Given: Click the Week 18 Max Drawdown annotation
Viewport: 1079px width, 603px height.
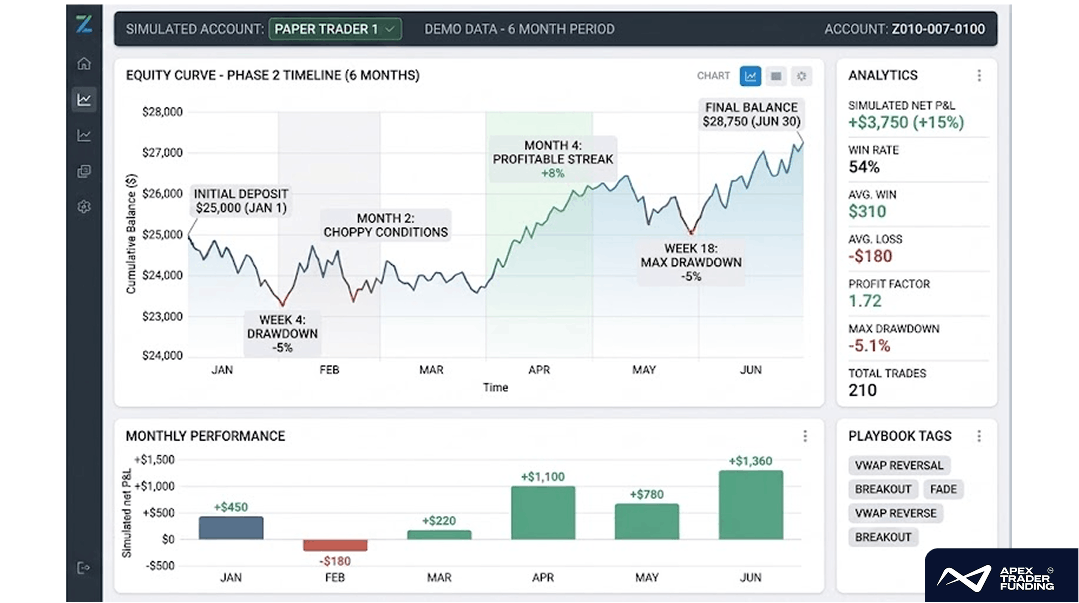Looking at the screenshot, I should click(x=691, y=262).
